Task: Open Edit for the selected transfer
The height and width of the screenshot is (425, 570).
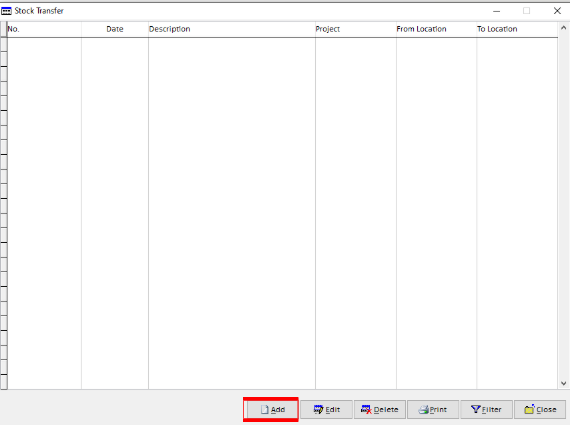Action: point(326,410)
